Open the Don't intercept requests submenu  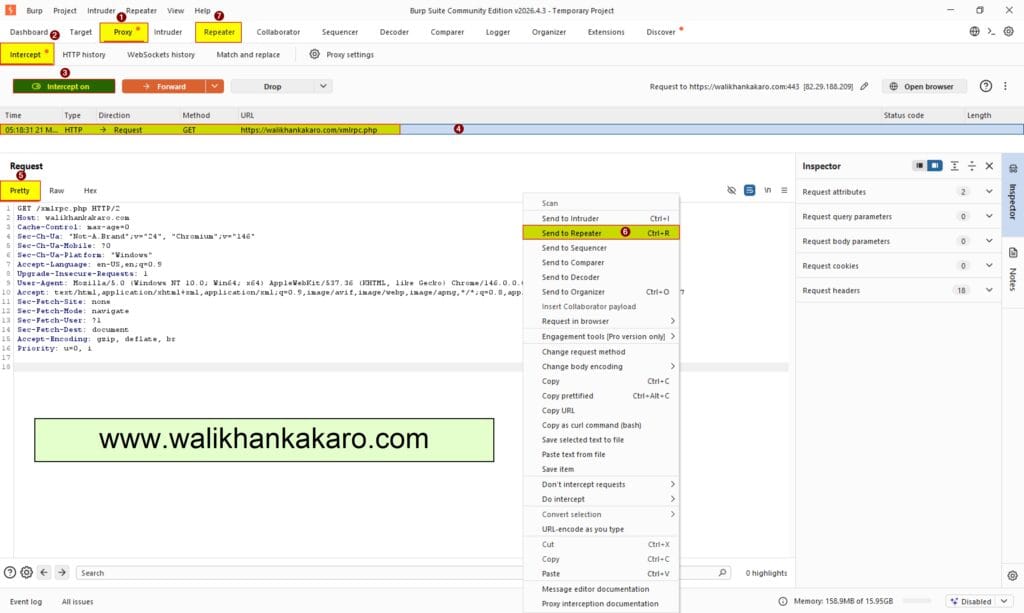coord(601,484)
